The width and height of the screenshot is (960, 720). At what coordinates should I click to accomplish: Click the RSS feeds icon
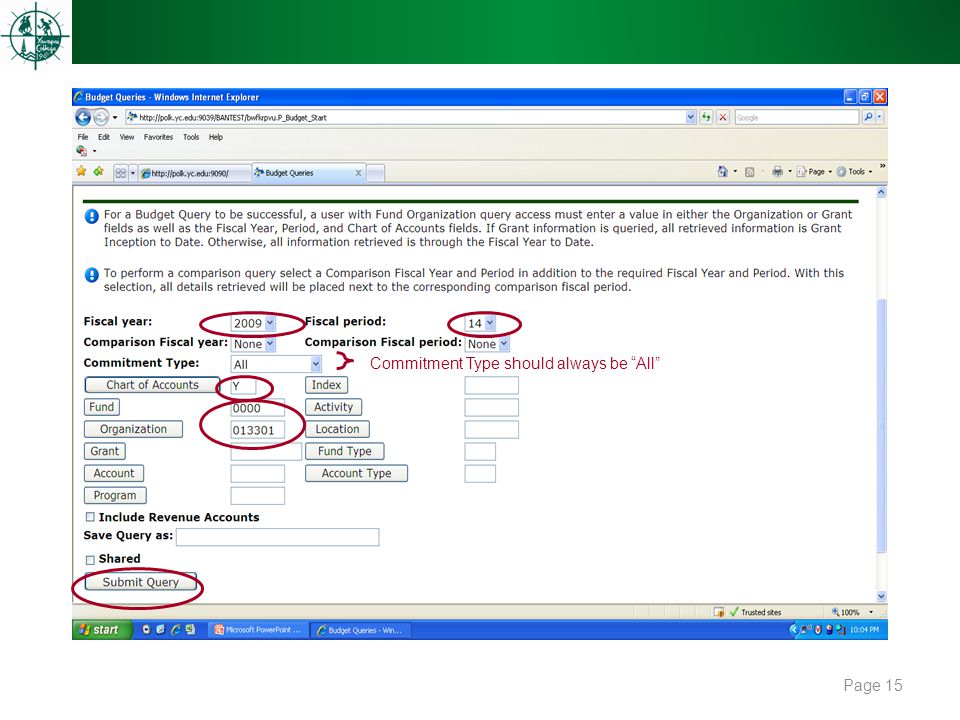tap(749, 172)
